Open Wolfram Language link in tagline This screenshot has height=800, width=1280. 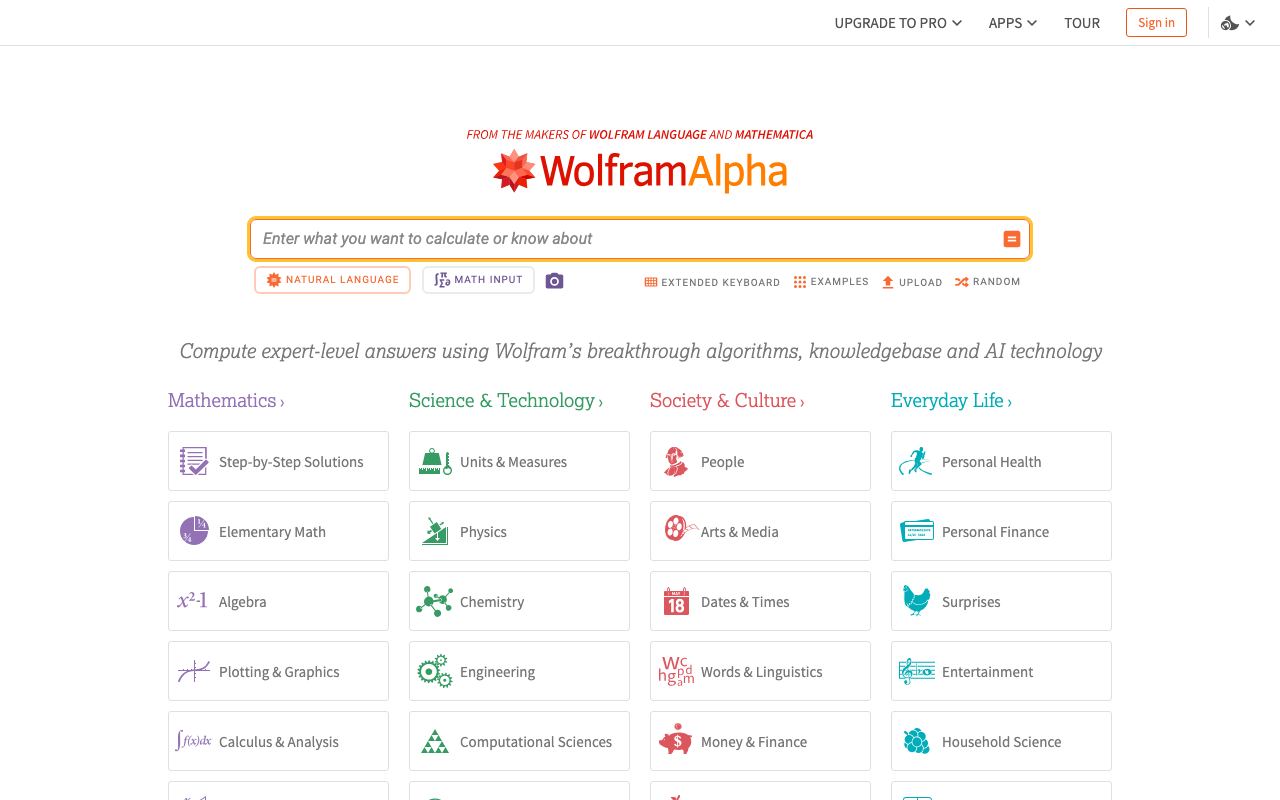(647, 134)
